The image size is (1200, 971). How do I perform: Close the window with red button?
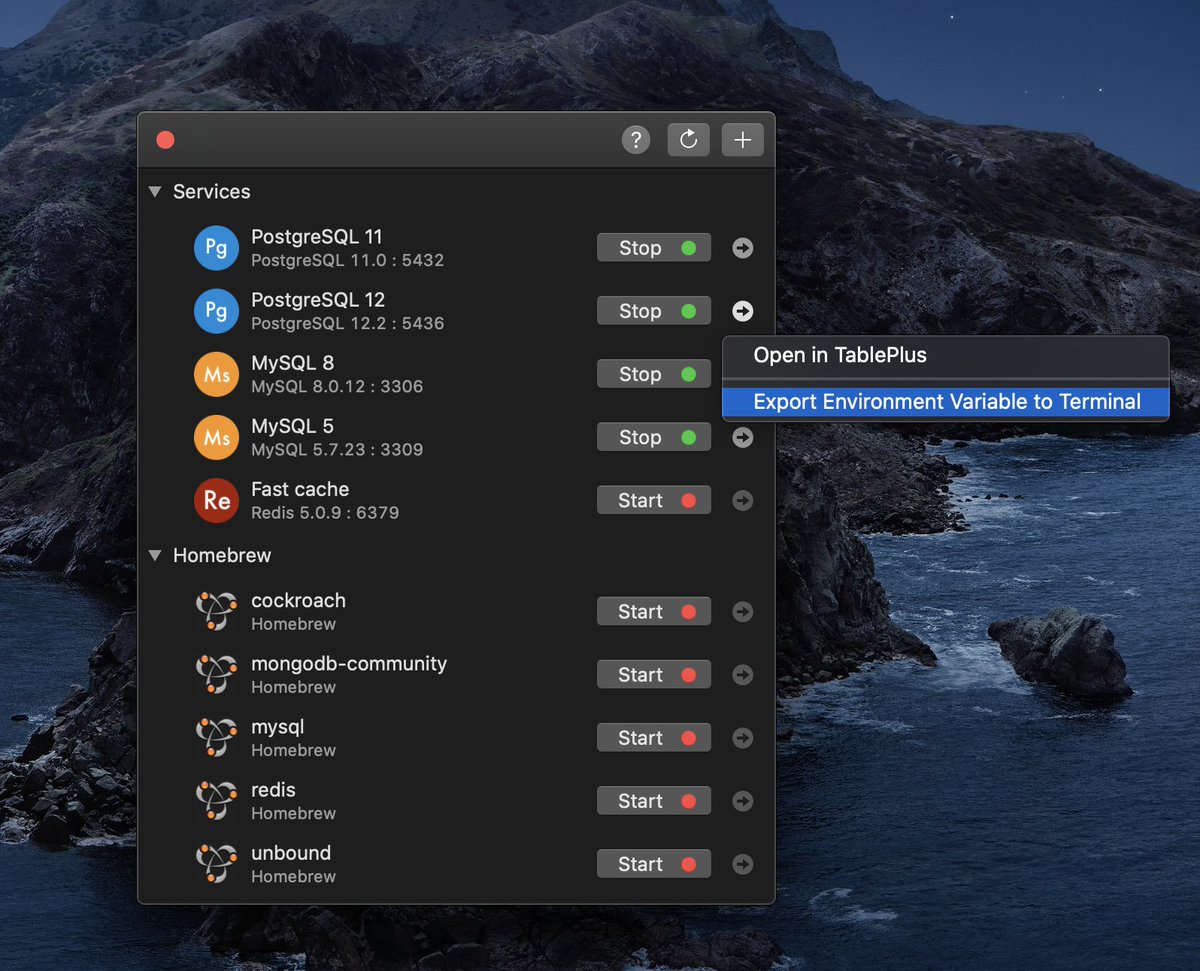click(165, 140)
